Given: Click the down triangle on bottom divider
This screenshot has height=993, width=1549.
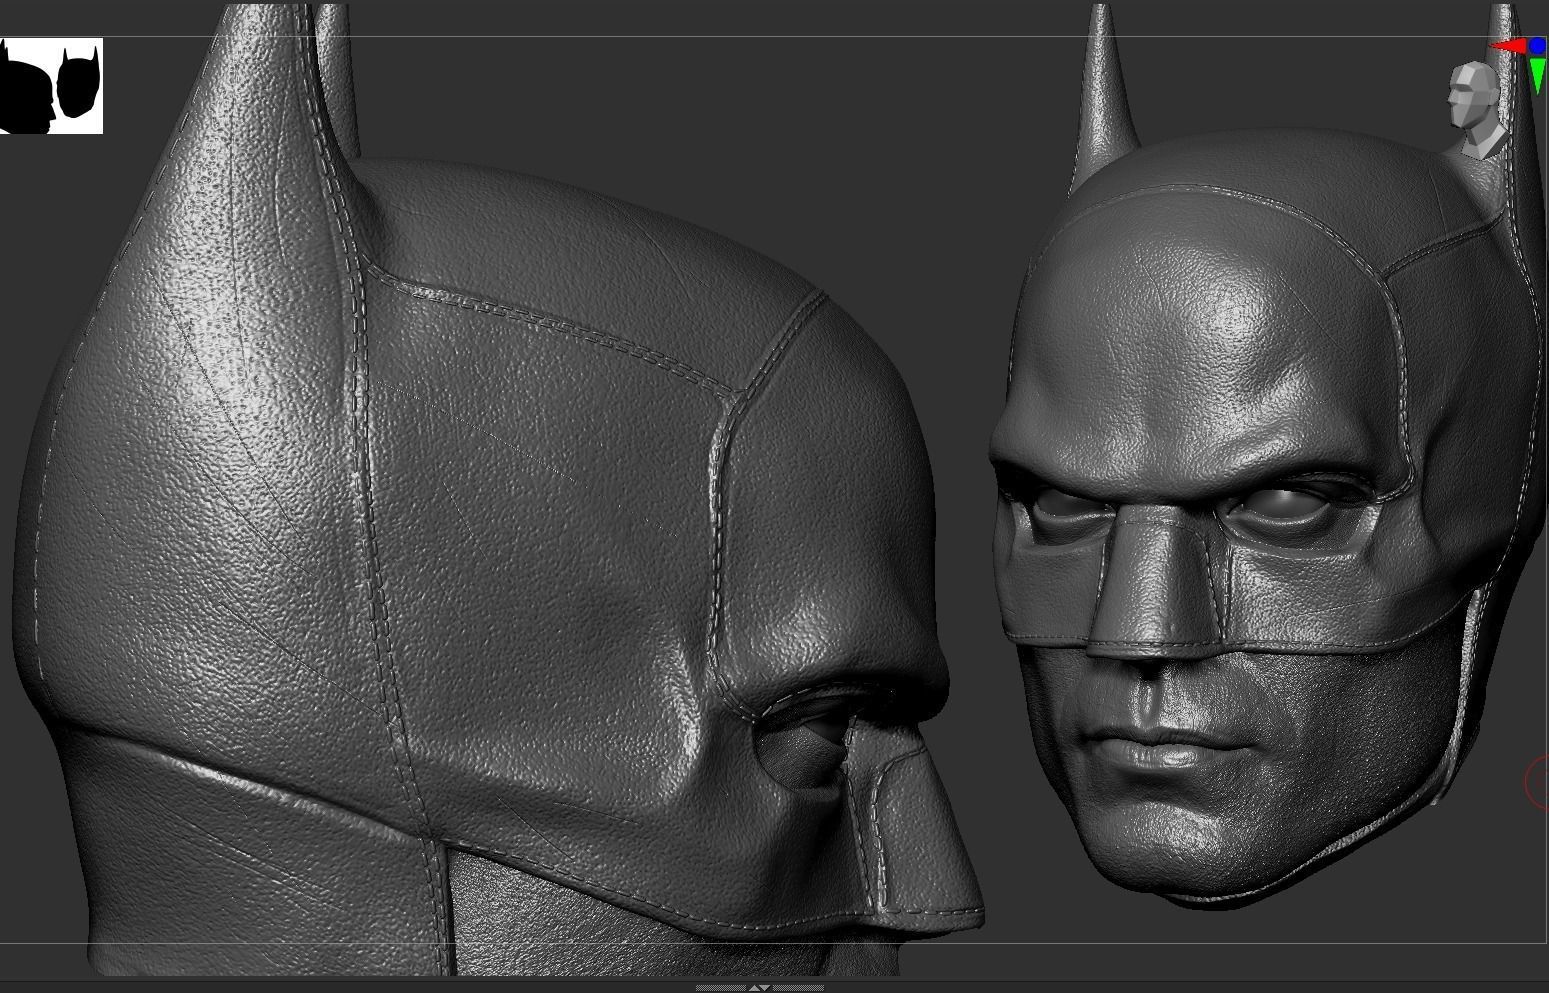Looking at the screenshot, I should tap(765, 988).
